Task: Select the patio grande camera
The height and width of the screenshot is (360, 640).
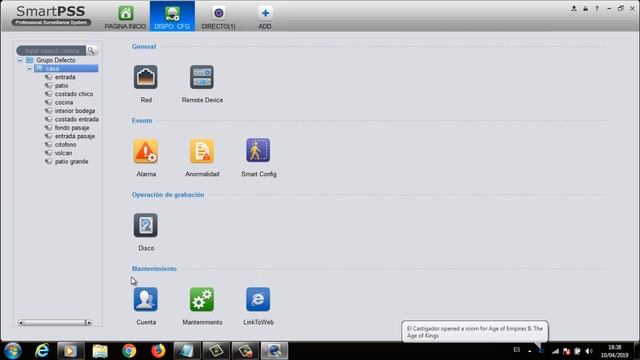Action: click(71, 162)
